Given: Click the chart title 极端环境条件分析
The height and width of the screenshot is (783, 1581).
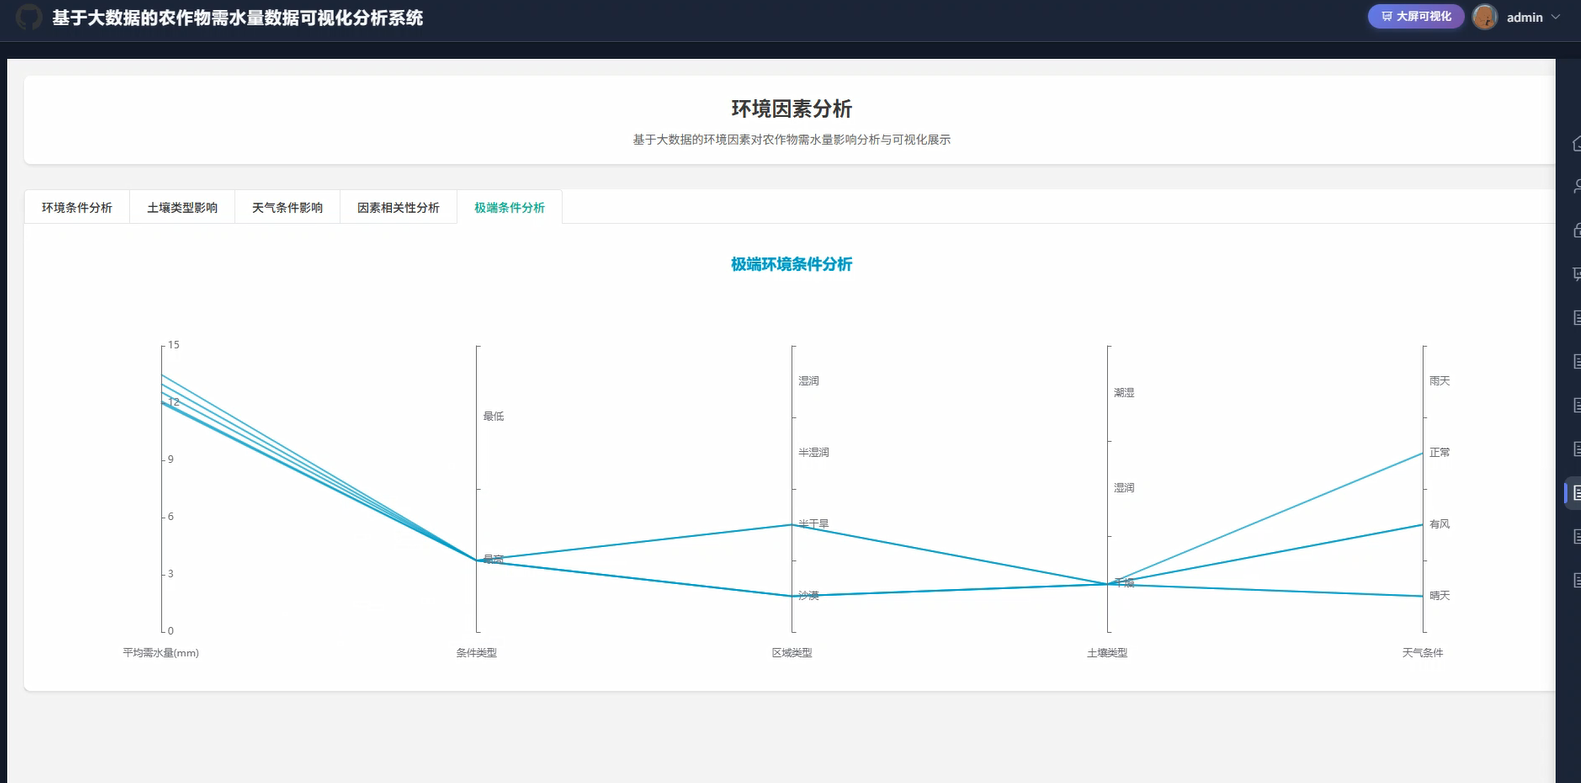Looking at the screenshot, I should [x=792, y=264].
